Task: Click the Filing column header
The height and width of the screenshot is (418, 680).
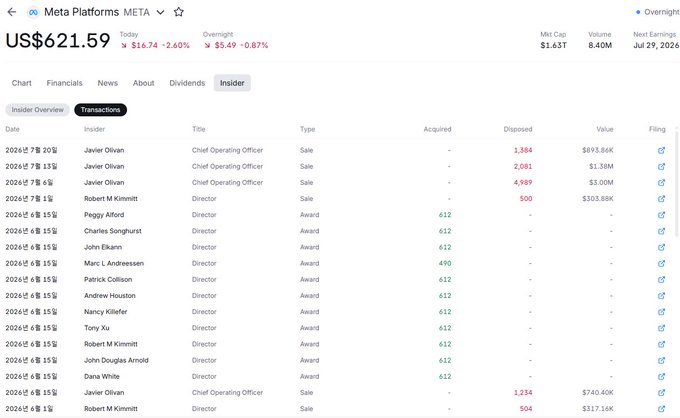Action: click(657, 129)
